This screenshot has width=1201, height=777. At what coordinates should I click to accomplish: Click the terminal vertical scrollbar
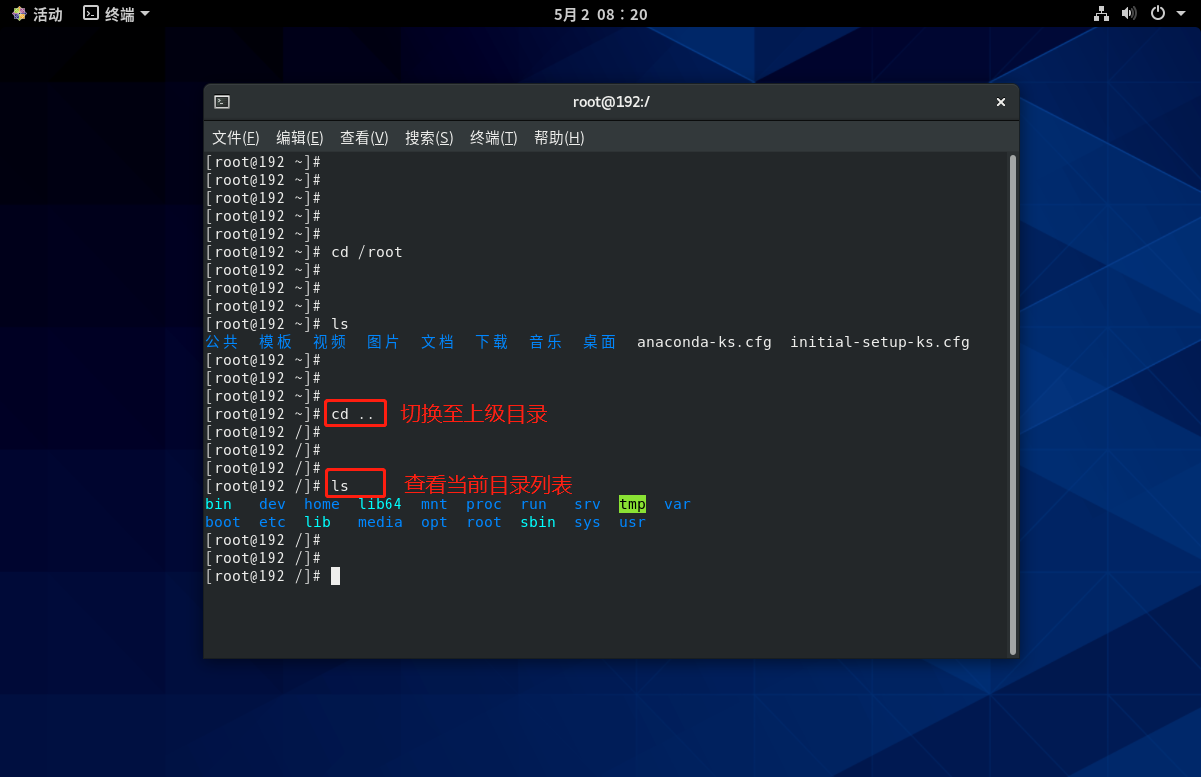coord(1012,400)
